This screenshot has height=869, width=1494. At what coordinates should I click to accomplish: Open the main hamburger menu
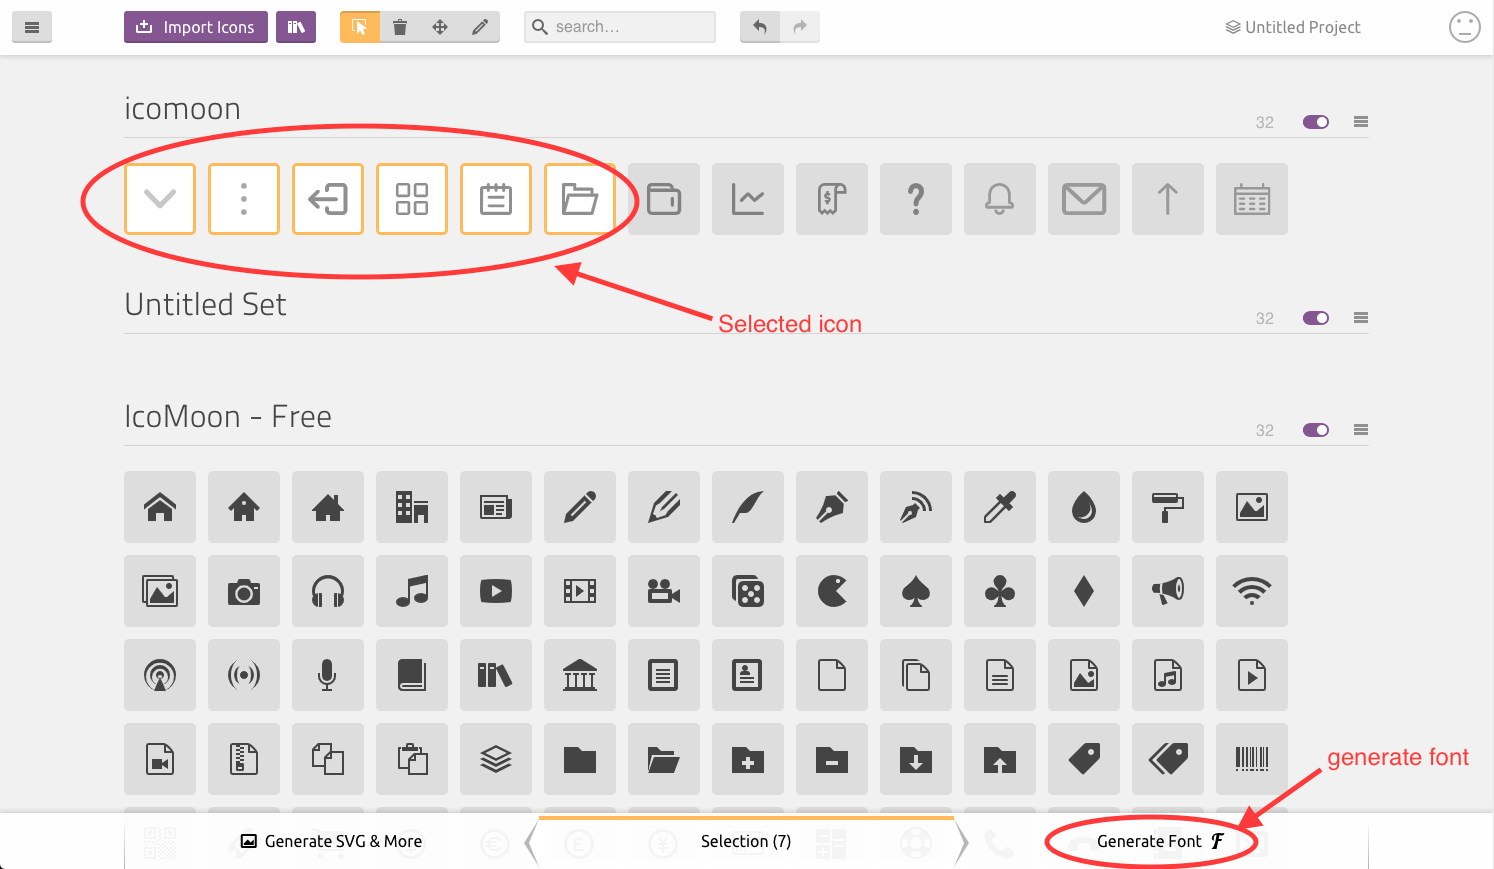[x=32, y=27]
